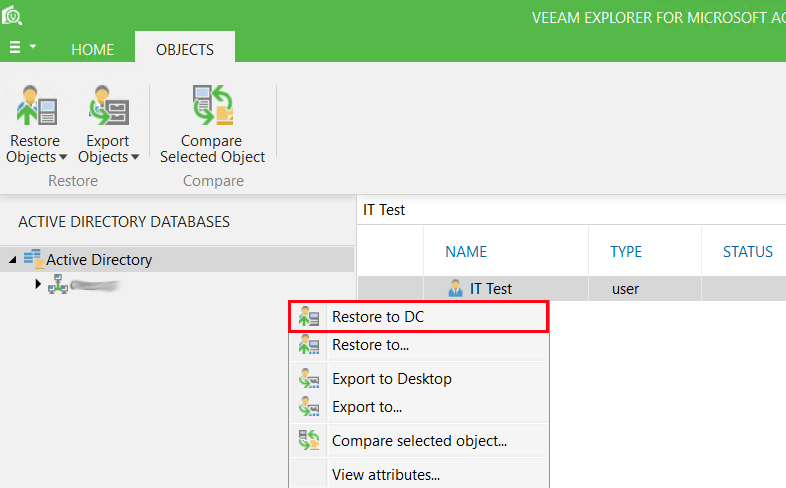Click the Restore Objects ribbon icon
This screenshot has height=488, width=786.
pyautogui.click(x=36, y=105)
